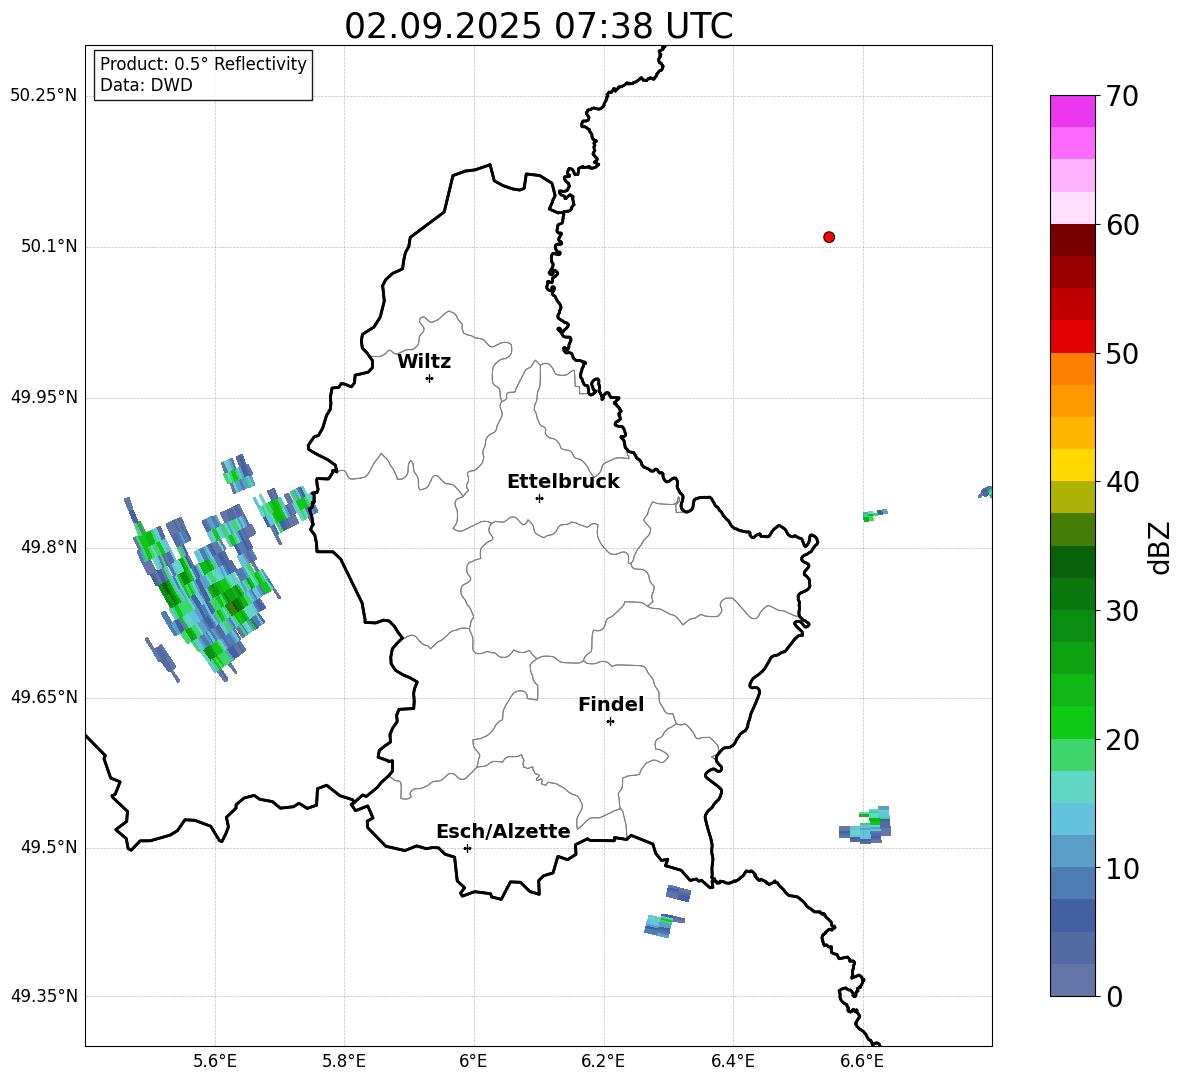Click the 49.65°N latitude label
1184x1081 pixels.
click(x=44, y=697)
